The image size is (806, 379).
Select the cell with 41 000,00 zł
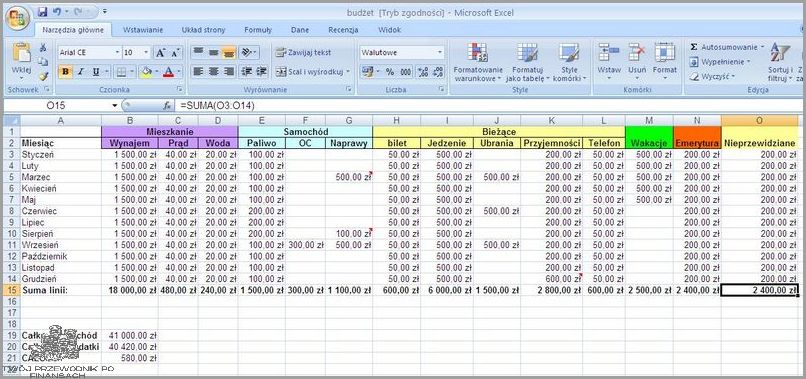(x=130, y=335)
